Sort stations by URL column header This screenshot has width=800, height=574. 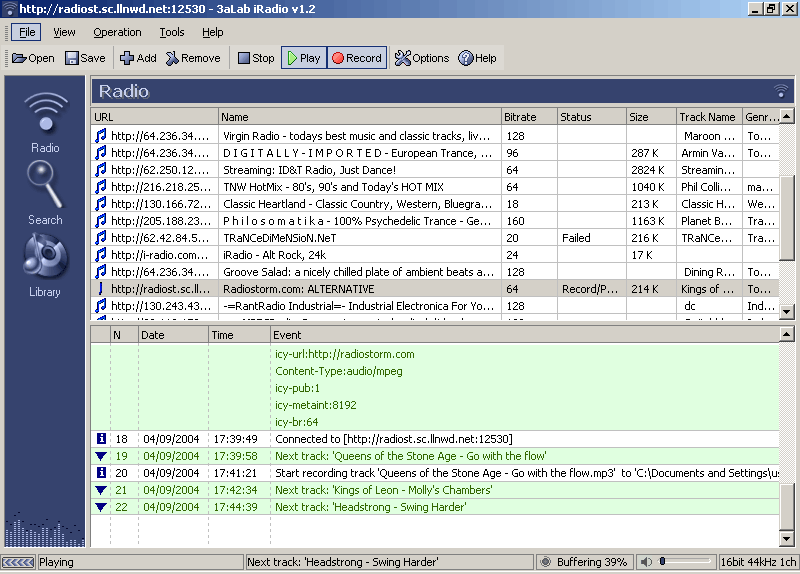coord(155,117)
